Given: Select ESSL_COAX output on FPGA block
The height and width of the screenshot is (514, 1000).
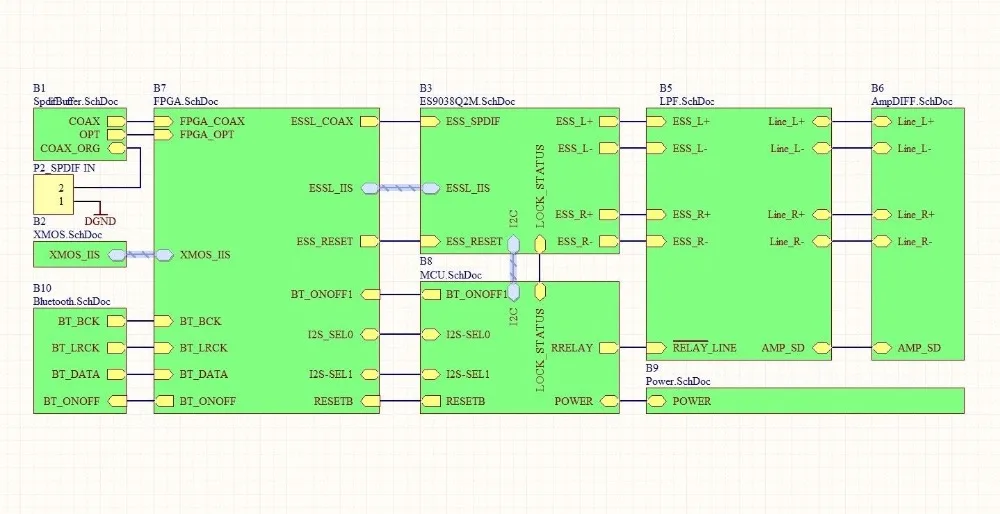Looking at the screenshot, I should coord(370,121).
